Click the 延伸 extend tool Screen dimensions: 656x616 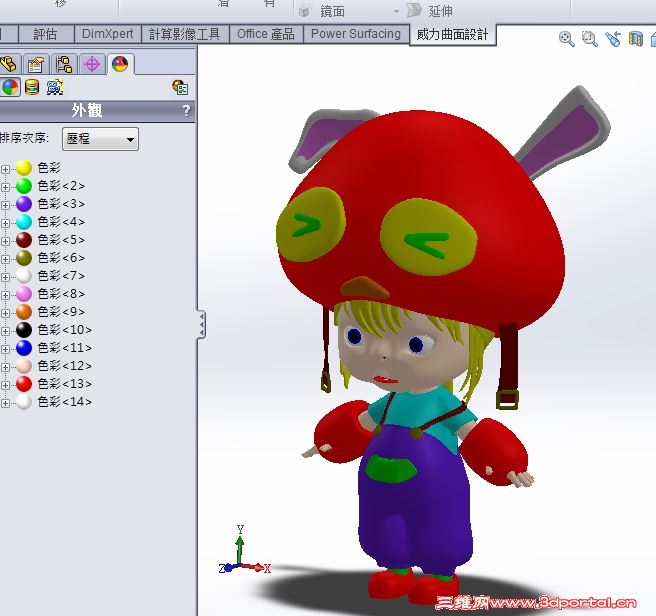430,11
